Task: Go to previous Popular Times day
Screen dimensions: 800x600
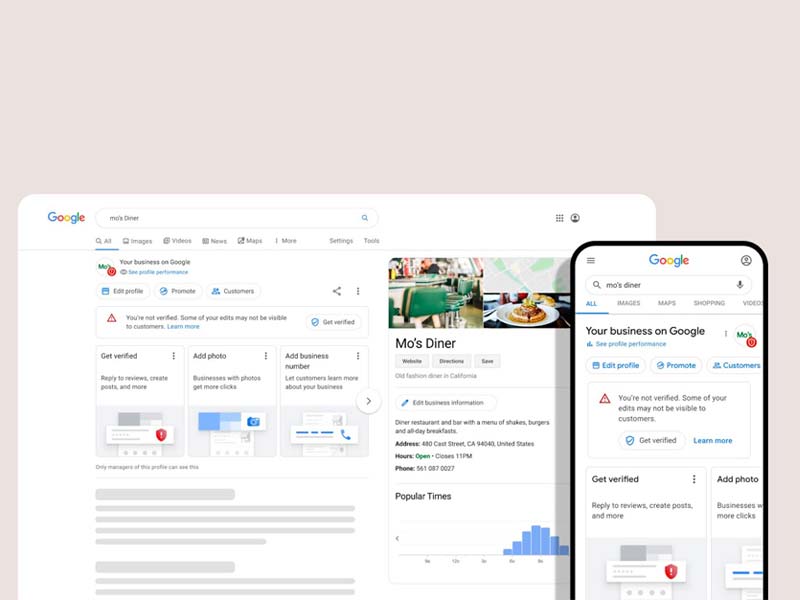Action: coord(397,538)
